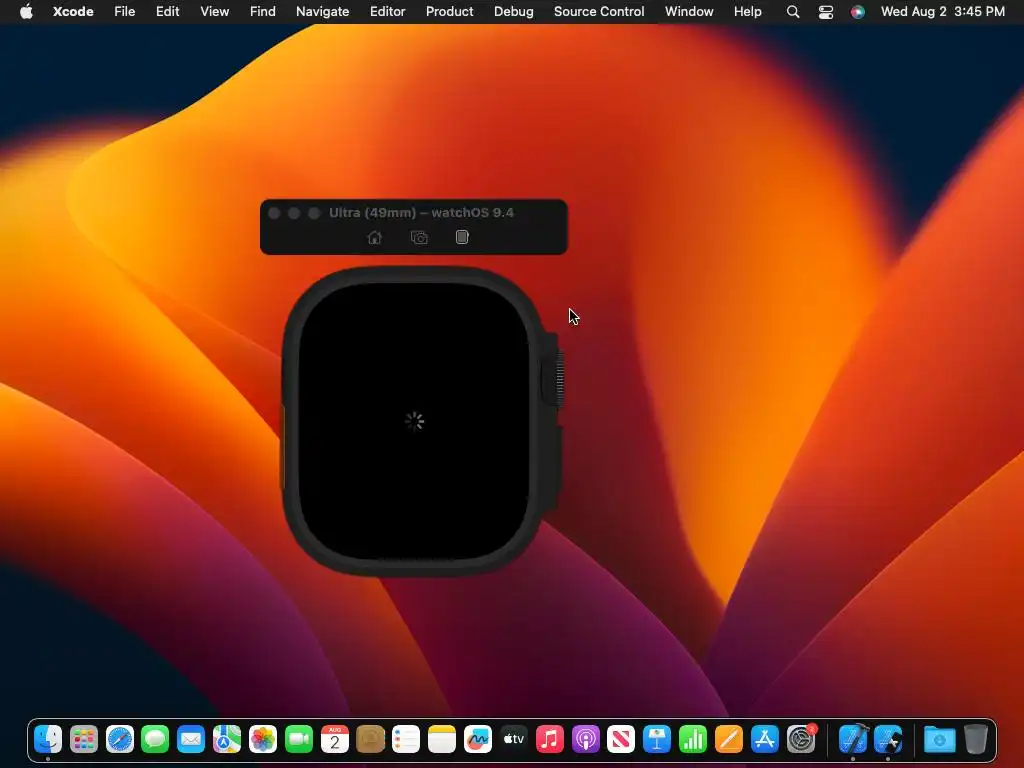This screenshot has width=1024, height=768.
Task: Launch FaceTime from the Dock
Action: point(298,739)
